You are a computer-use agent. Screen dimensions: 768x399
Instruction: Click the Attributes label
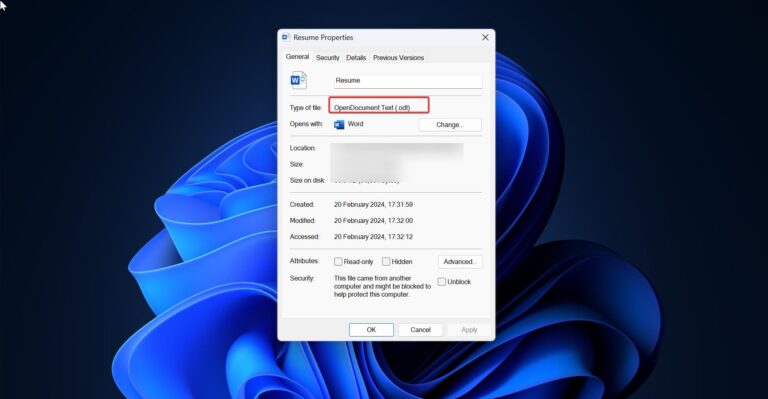304,261
